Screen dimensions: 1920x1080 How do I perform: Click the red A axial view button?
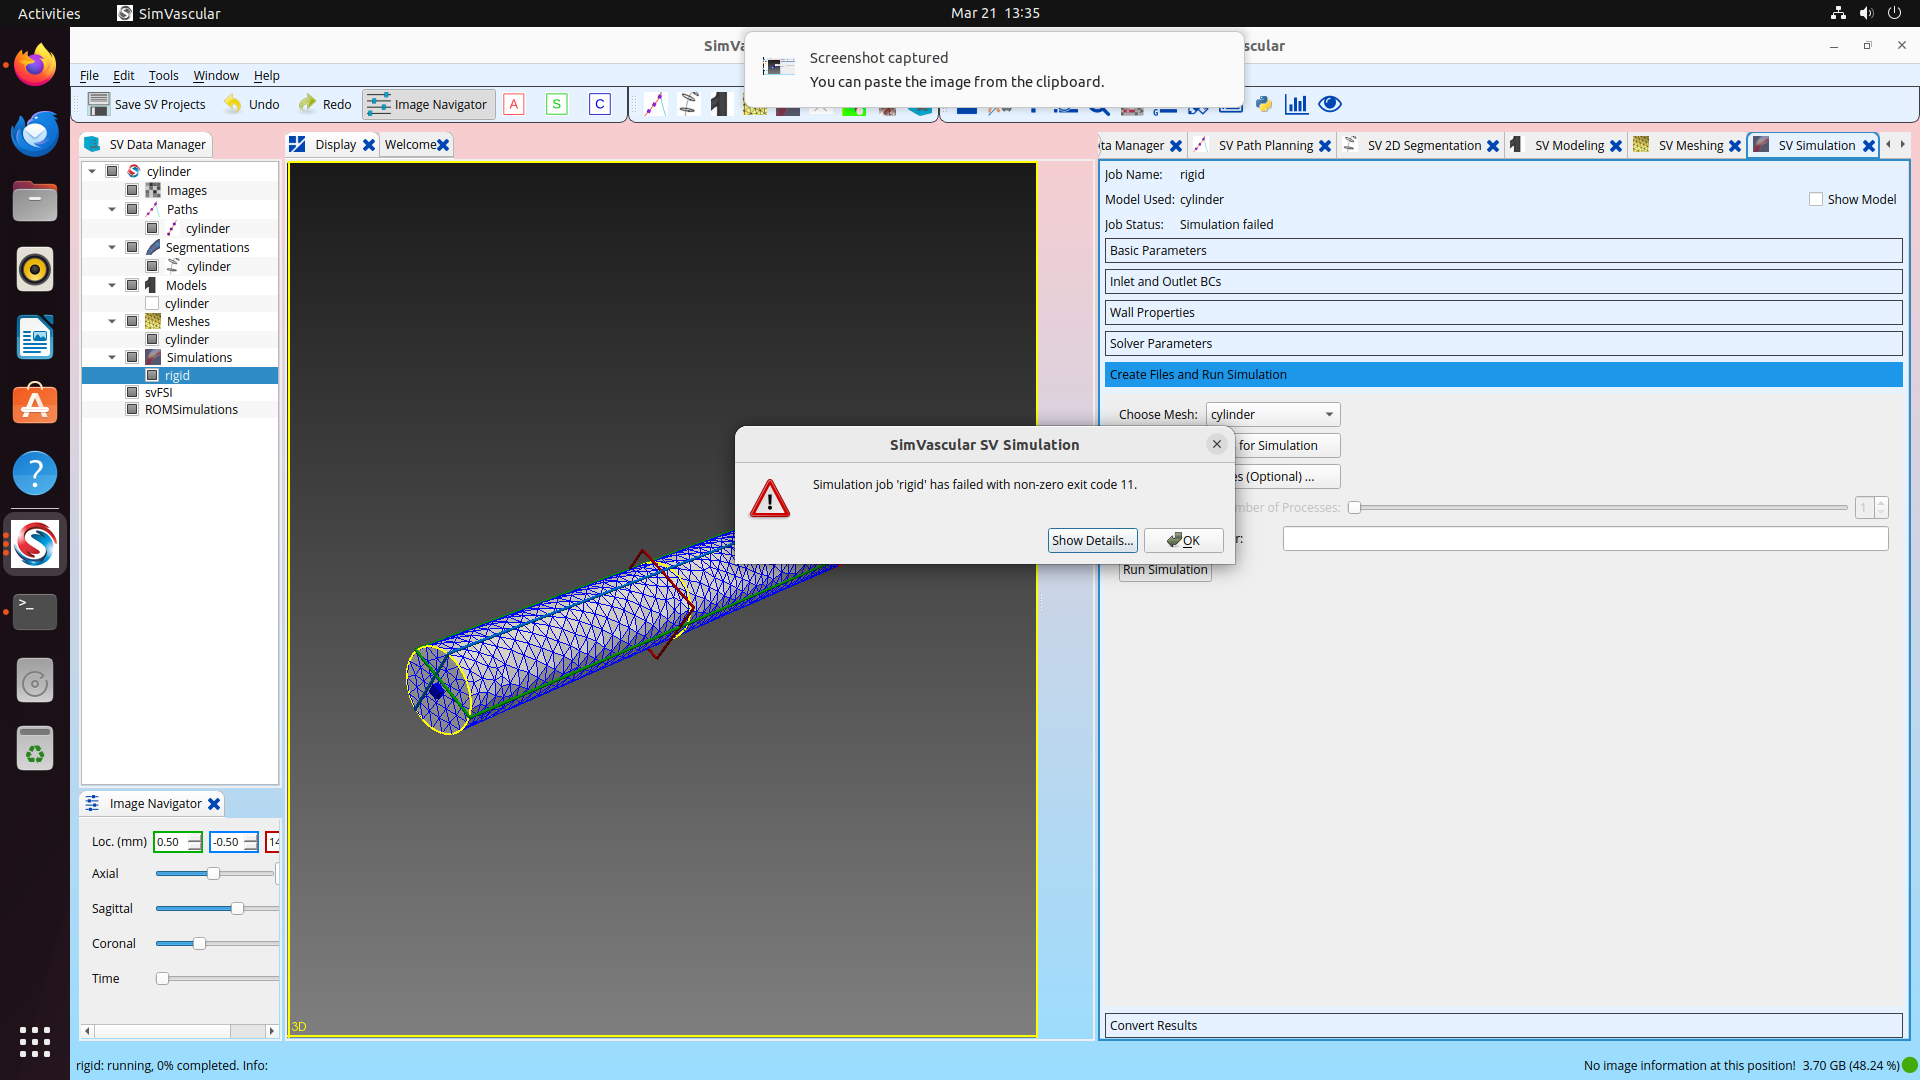click(x=514, y=104)
